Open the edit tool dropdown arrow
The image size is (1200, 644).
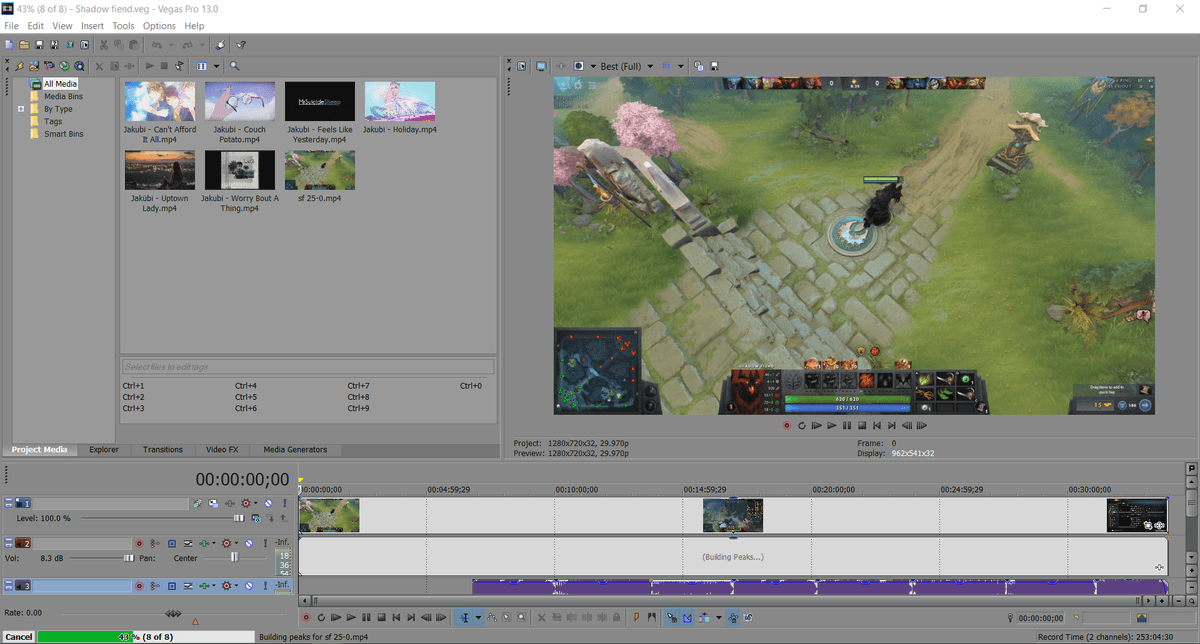(x=478, y=618)
